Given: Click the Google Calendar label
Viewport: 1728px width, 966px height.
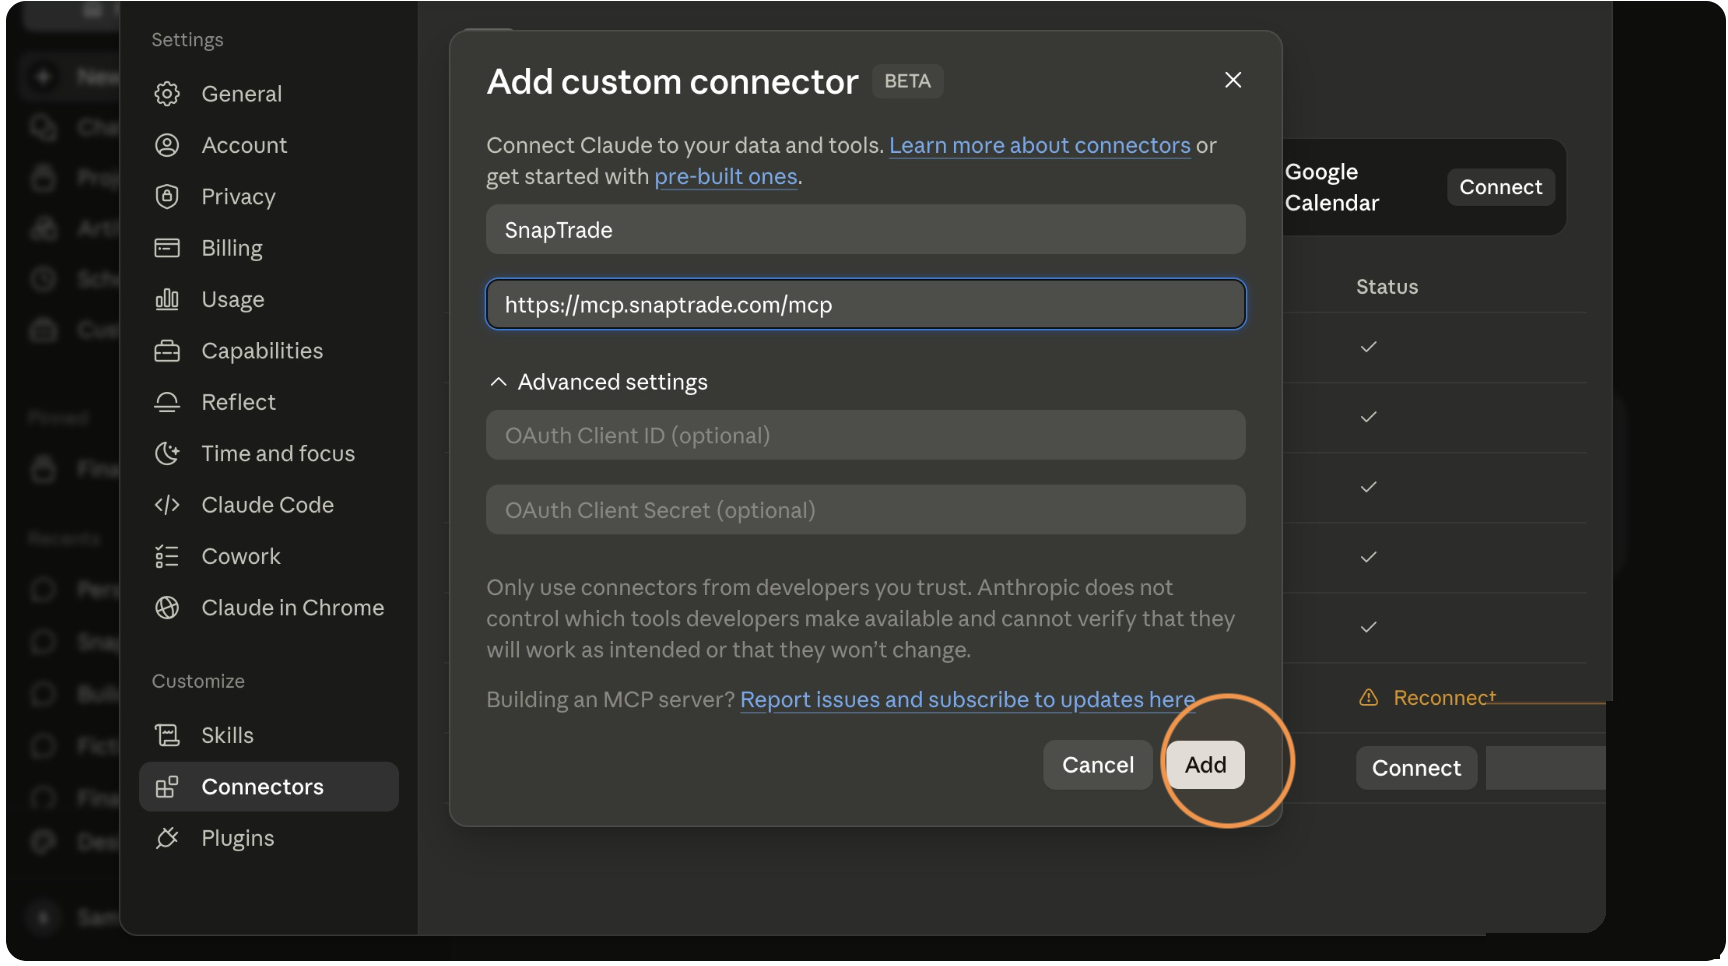Looking at the screenshot, I should (1331, 187).
